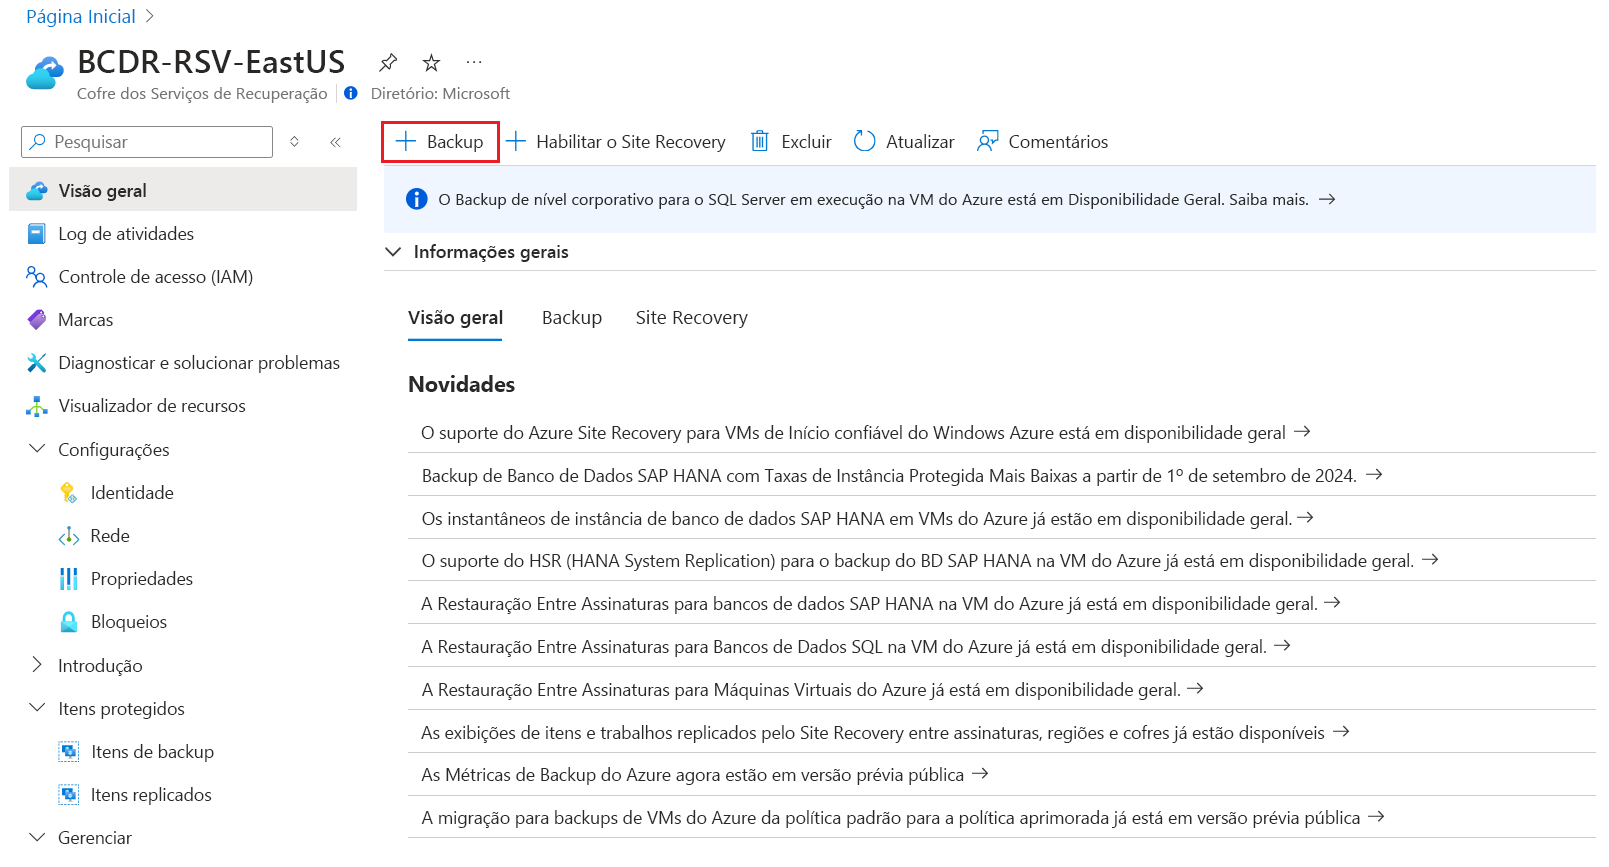Image resolution: width=1609 pixels, height=867 pixels.
Task: Click the Itens replicados icon
Action: pyautogui.click(x=69, y=795)
